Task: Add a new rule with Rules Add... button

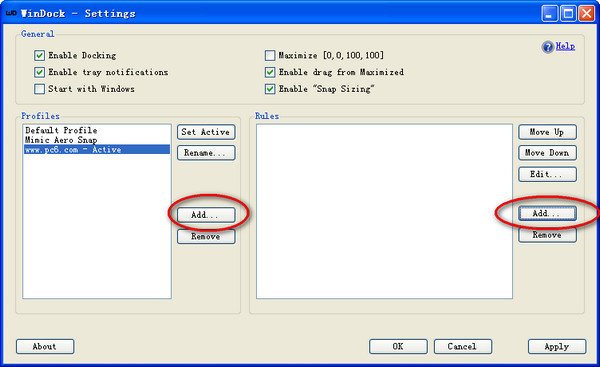Action: [x=547, y=213]
